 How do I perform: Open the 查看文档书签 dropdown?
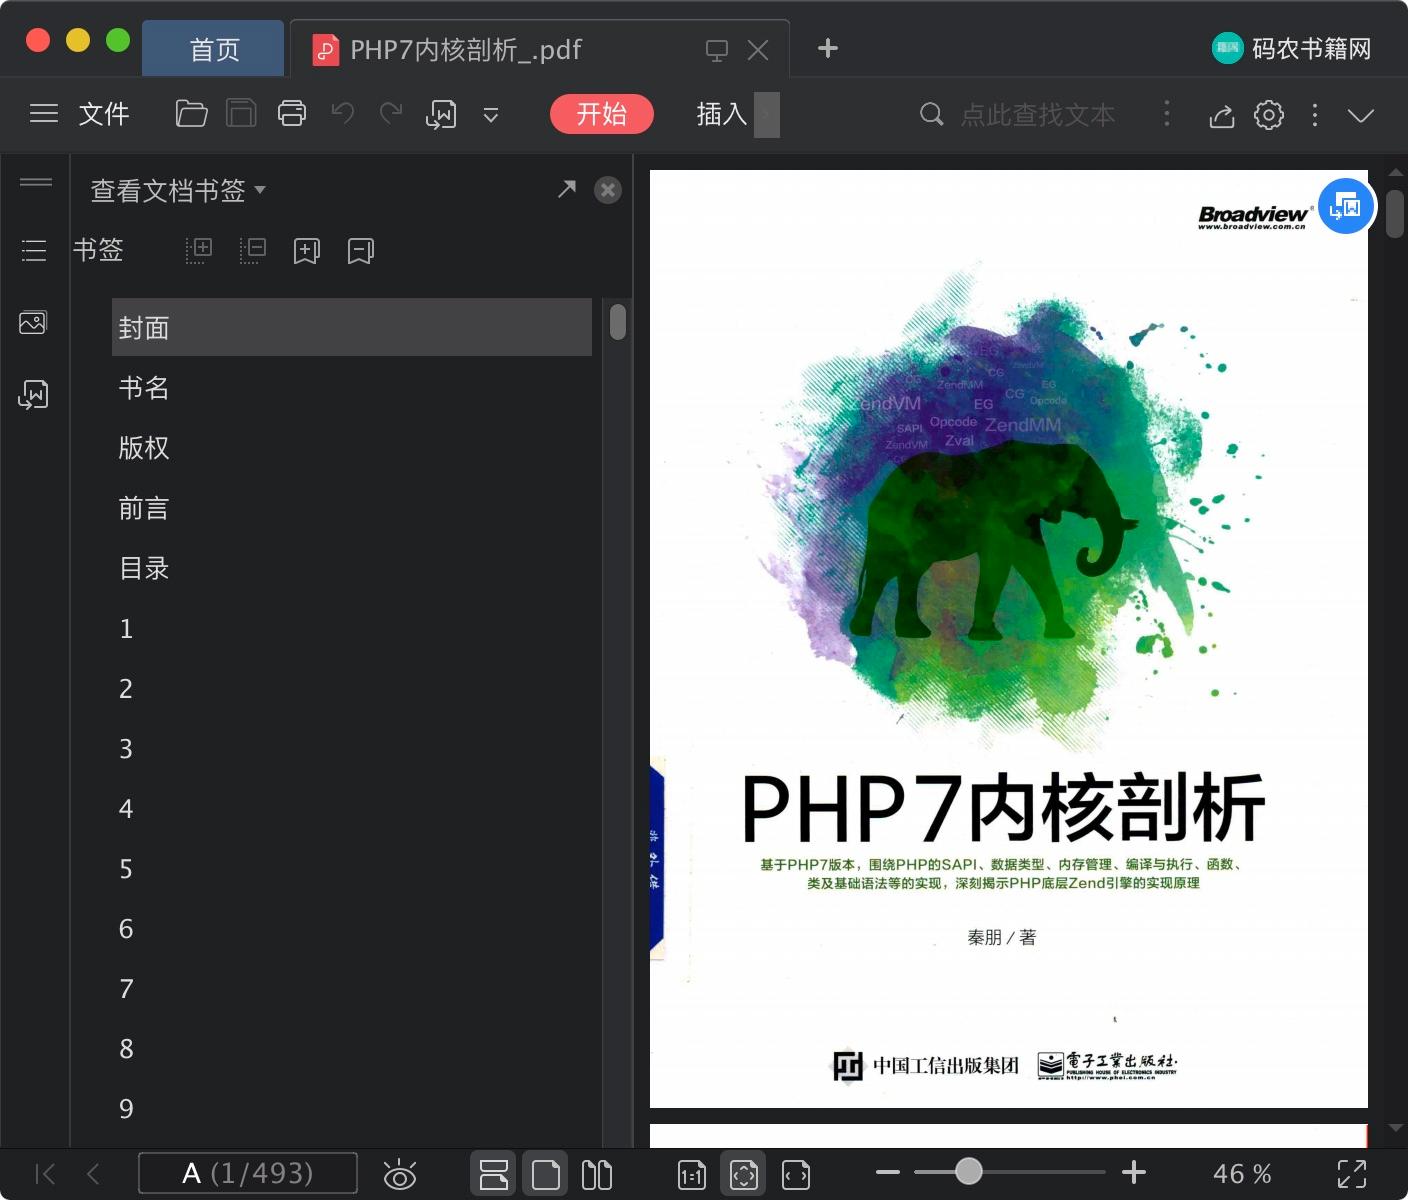click(x=178, y=190)
